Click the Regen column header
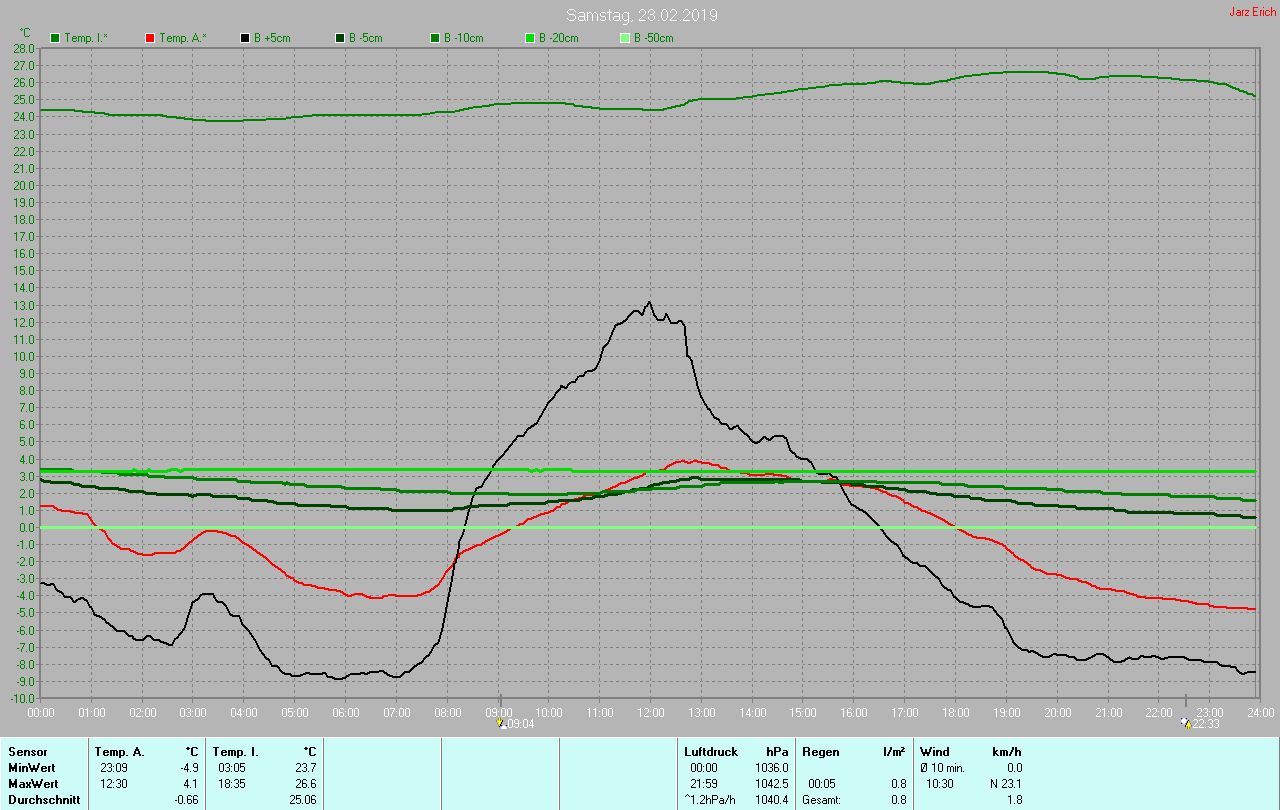The image size is (1280, 810). [820, 751]
